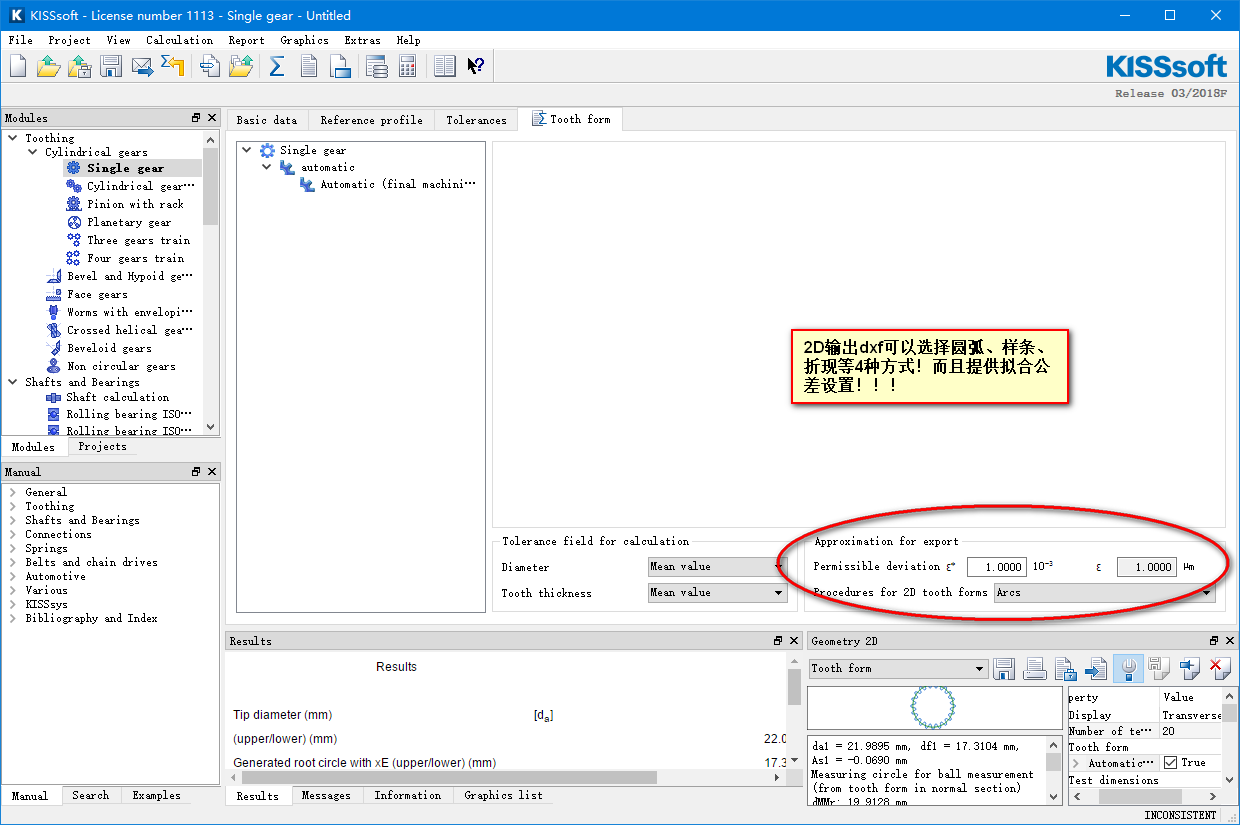Click the open protected file icon with lock
Screen dimensions: 1240x825
pos(79,66)
